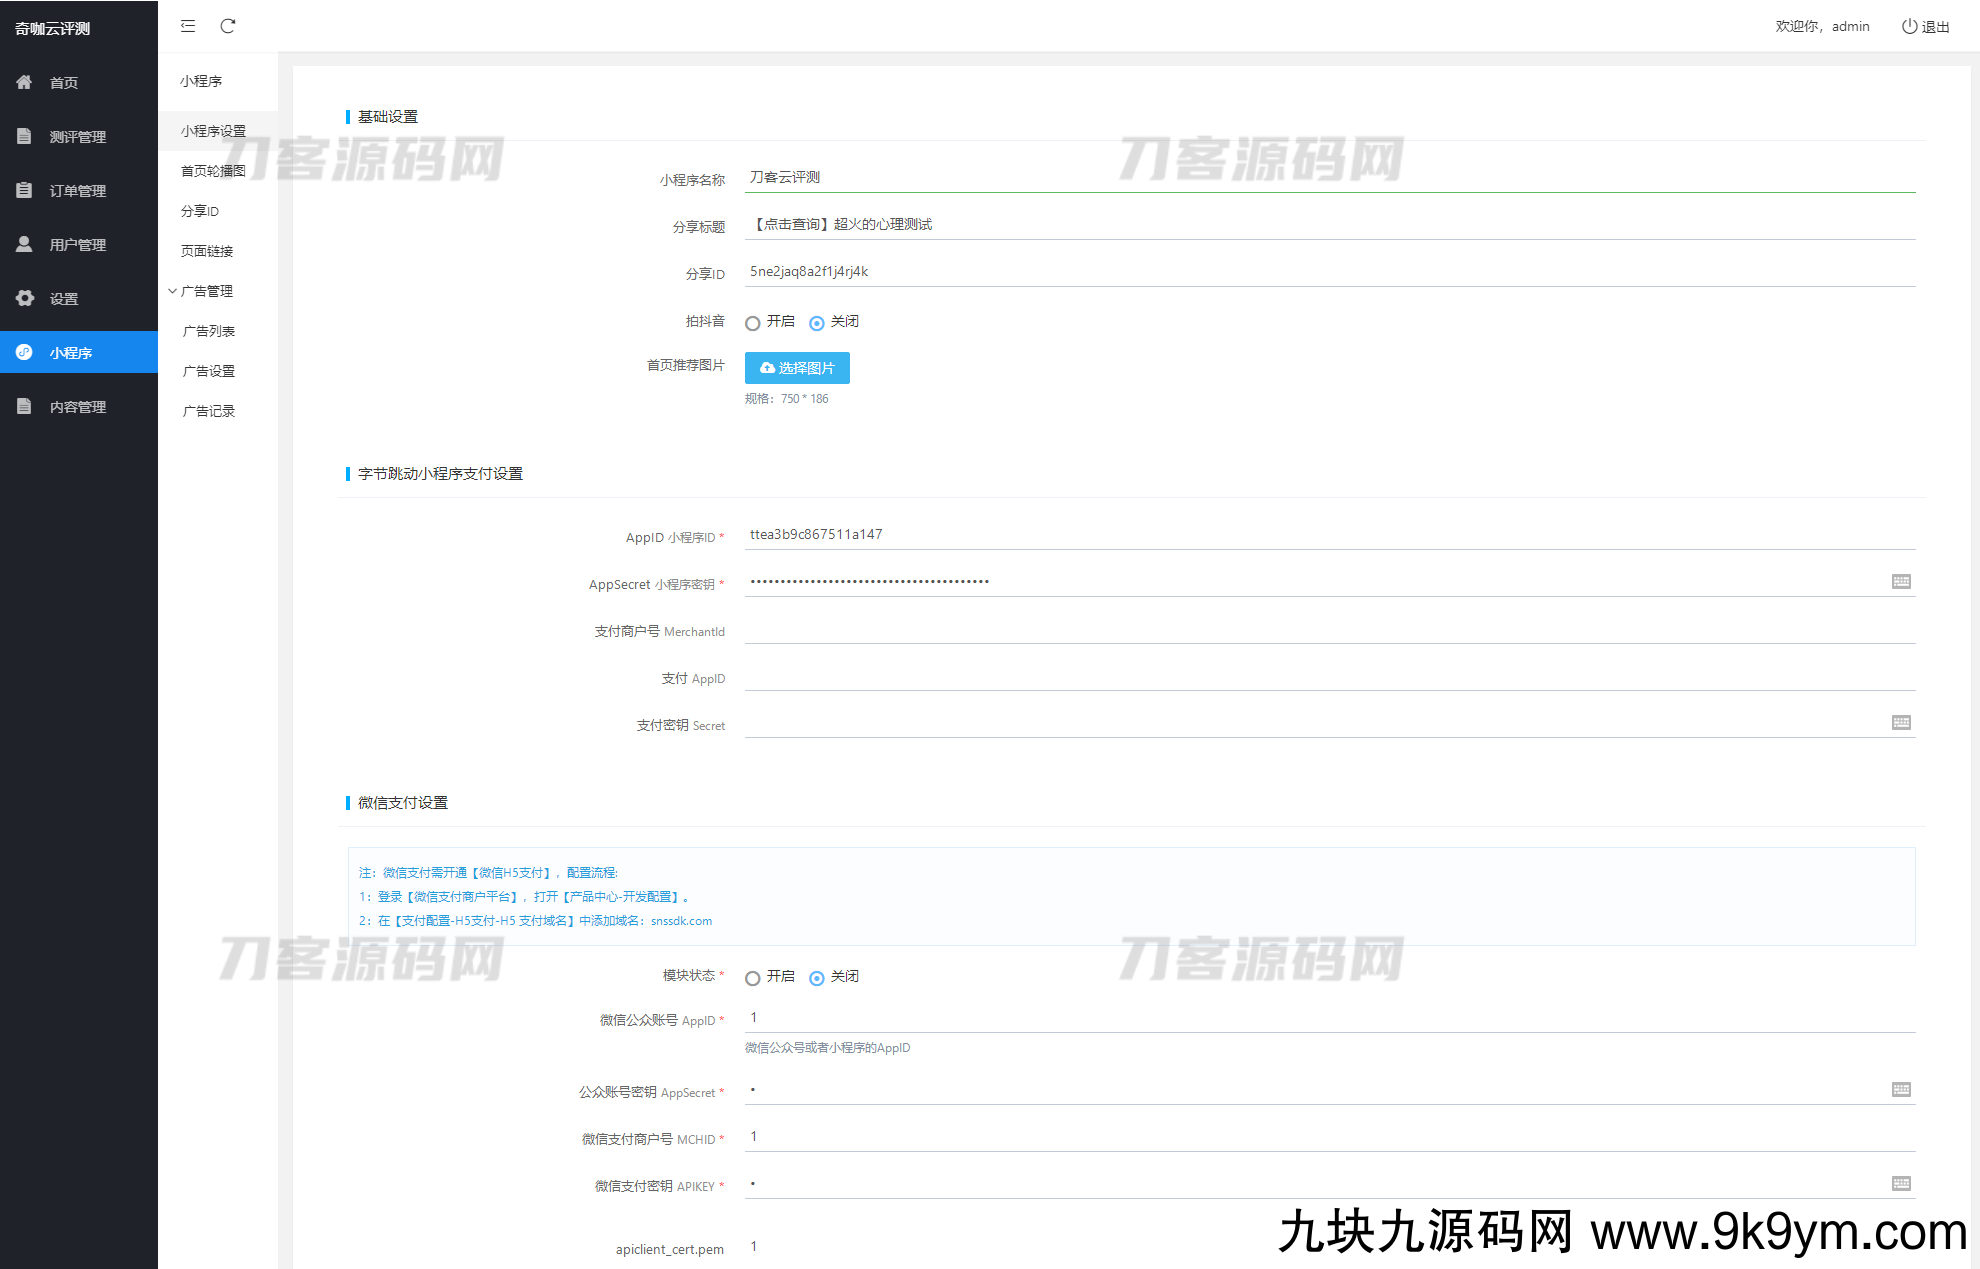Click the home icon in sidebar
This screenshot has height=1269, width=1980.
click(x=25, y=82)
